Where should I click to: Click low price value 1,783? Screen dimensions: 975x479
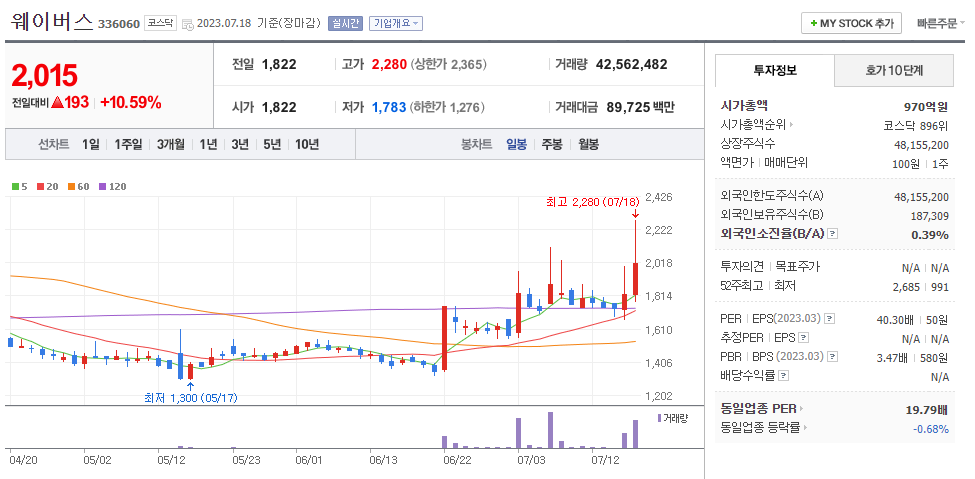(389, 107)
